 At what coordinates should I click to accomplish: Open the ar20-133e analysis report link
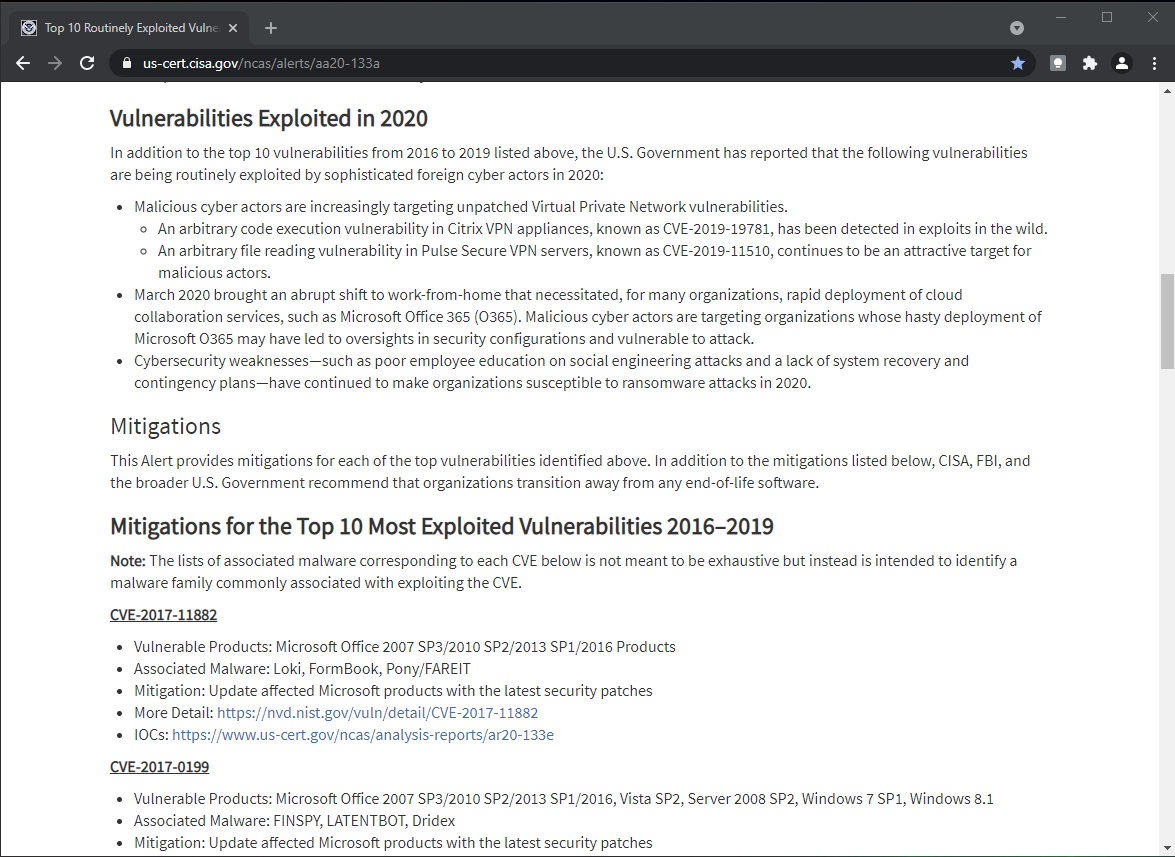tap(363, 735)
